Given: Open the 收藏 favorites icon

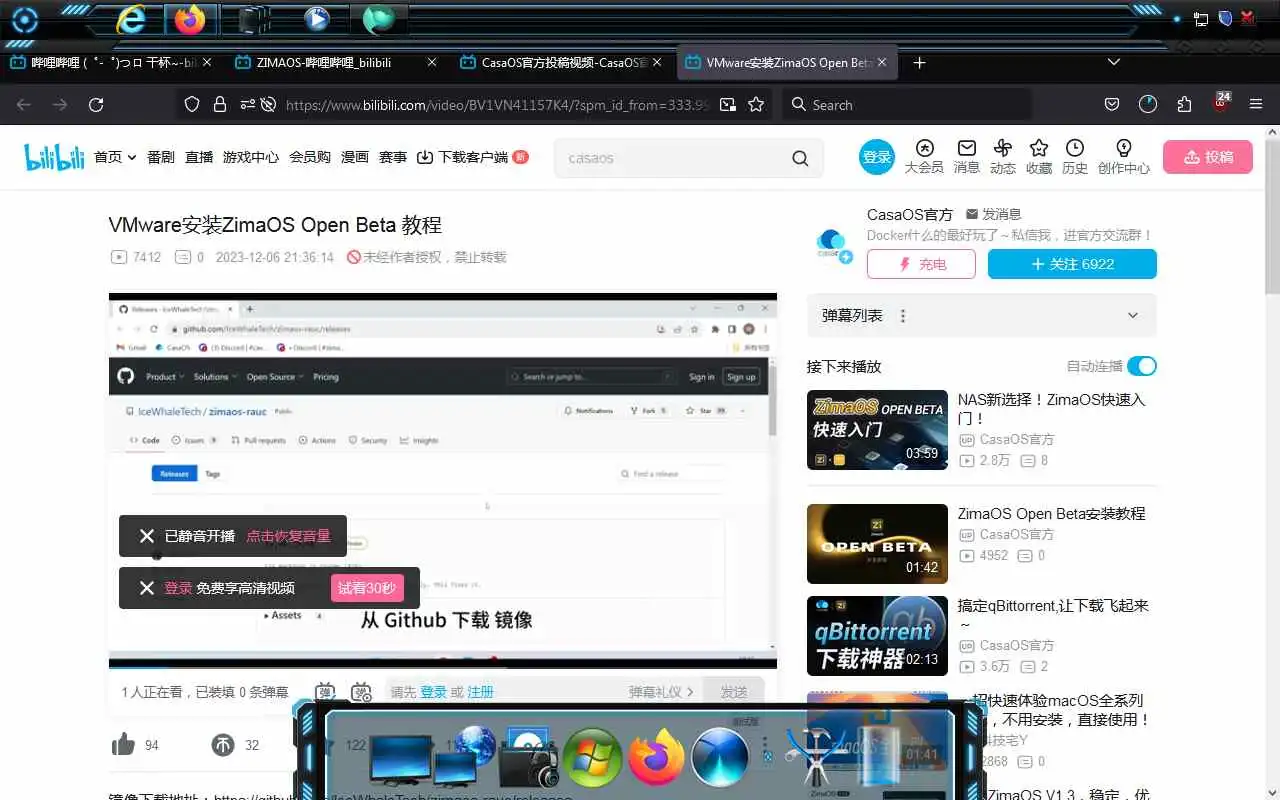Looking at the screenshot, I should coord(1039,157).
